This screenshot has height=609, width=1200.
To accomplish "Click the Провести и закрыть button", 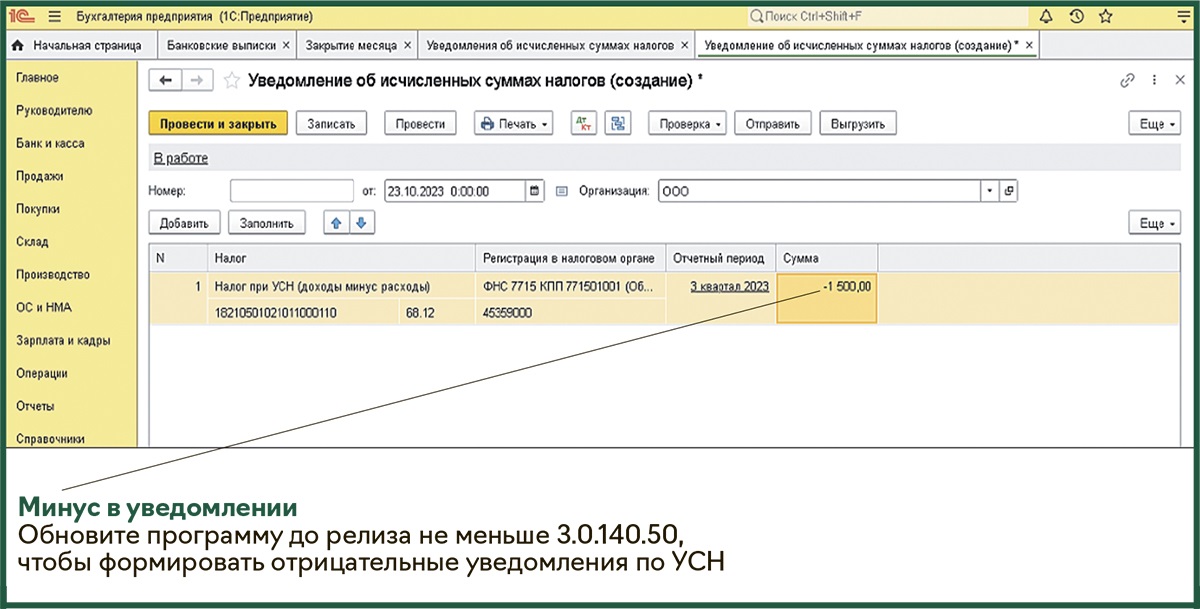I will tap(218, 124).
